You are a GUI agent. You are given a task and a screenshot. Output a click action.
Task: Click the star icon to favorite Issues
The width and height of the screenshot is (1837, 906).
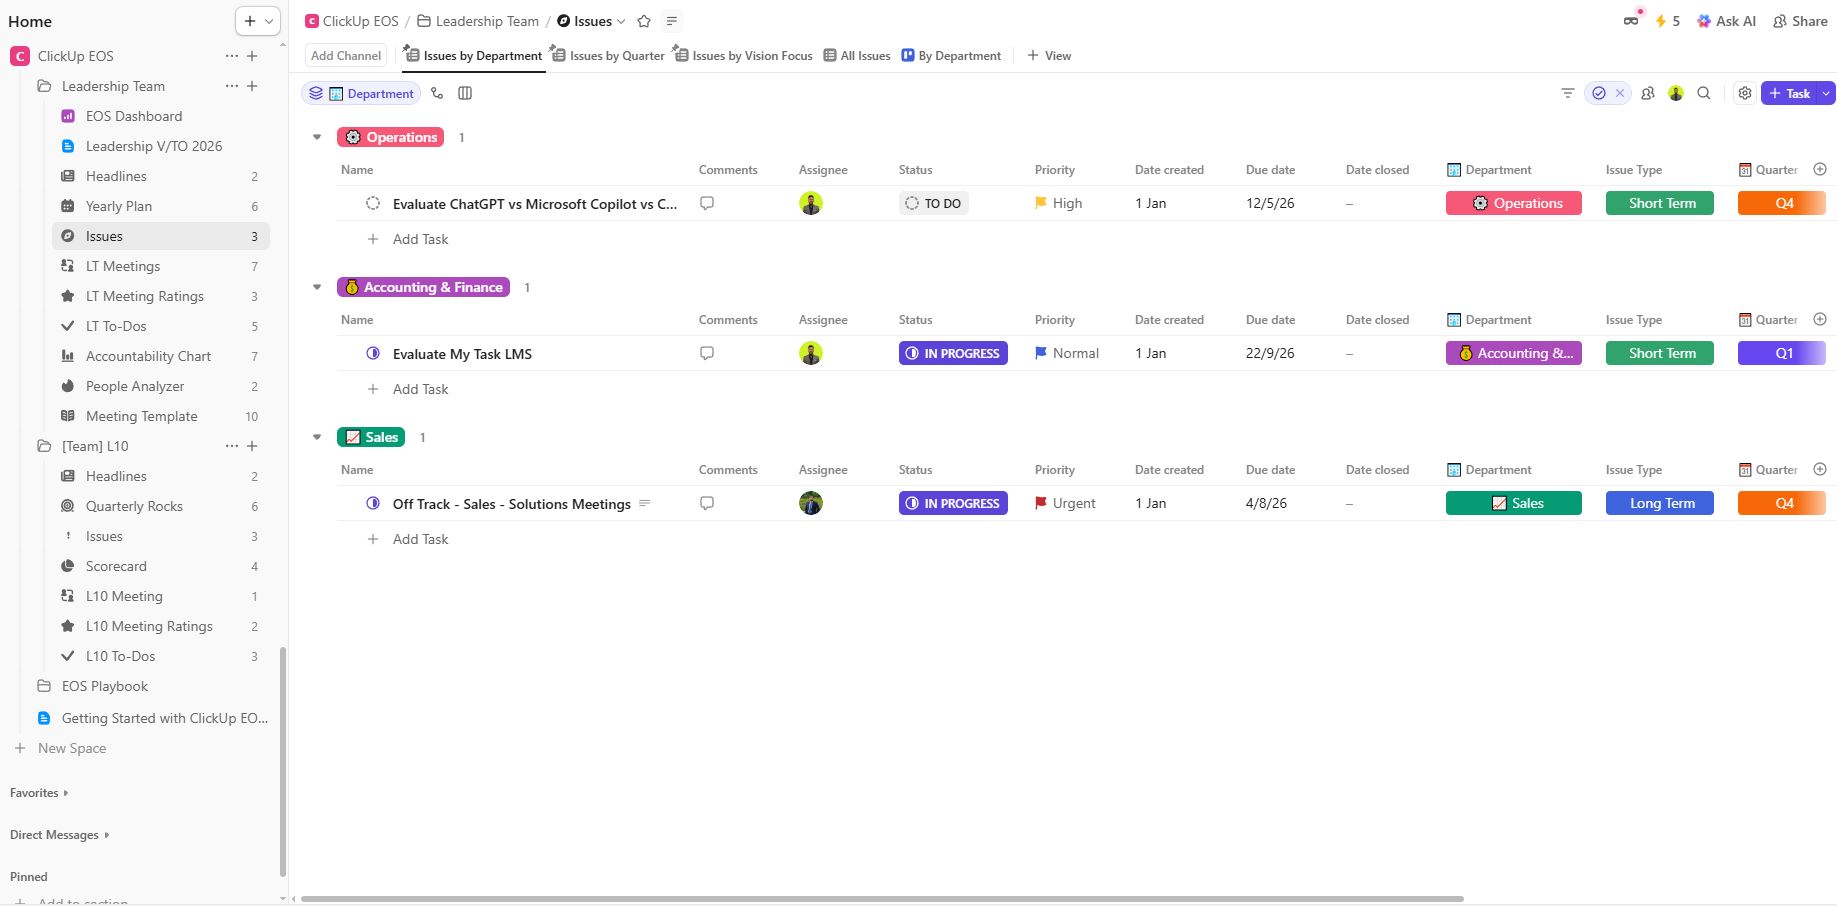click(644, 21)
